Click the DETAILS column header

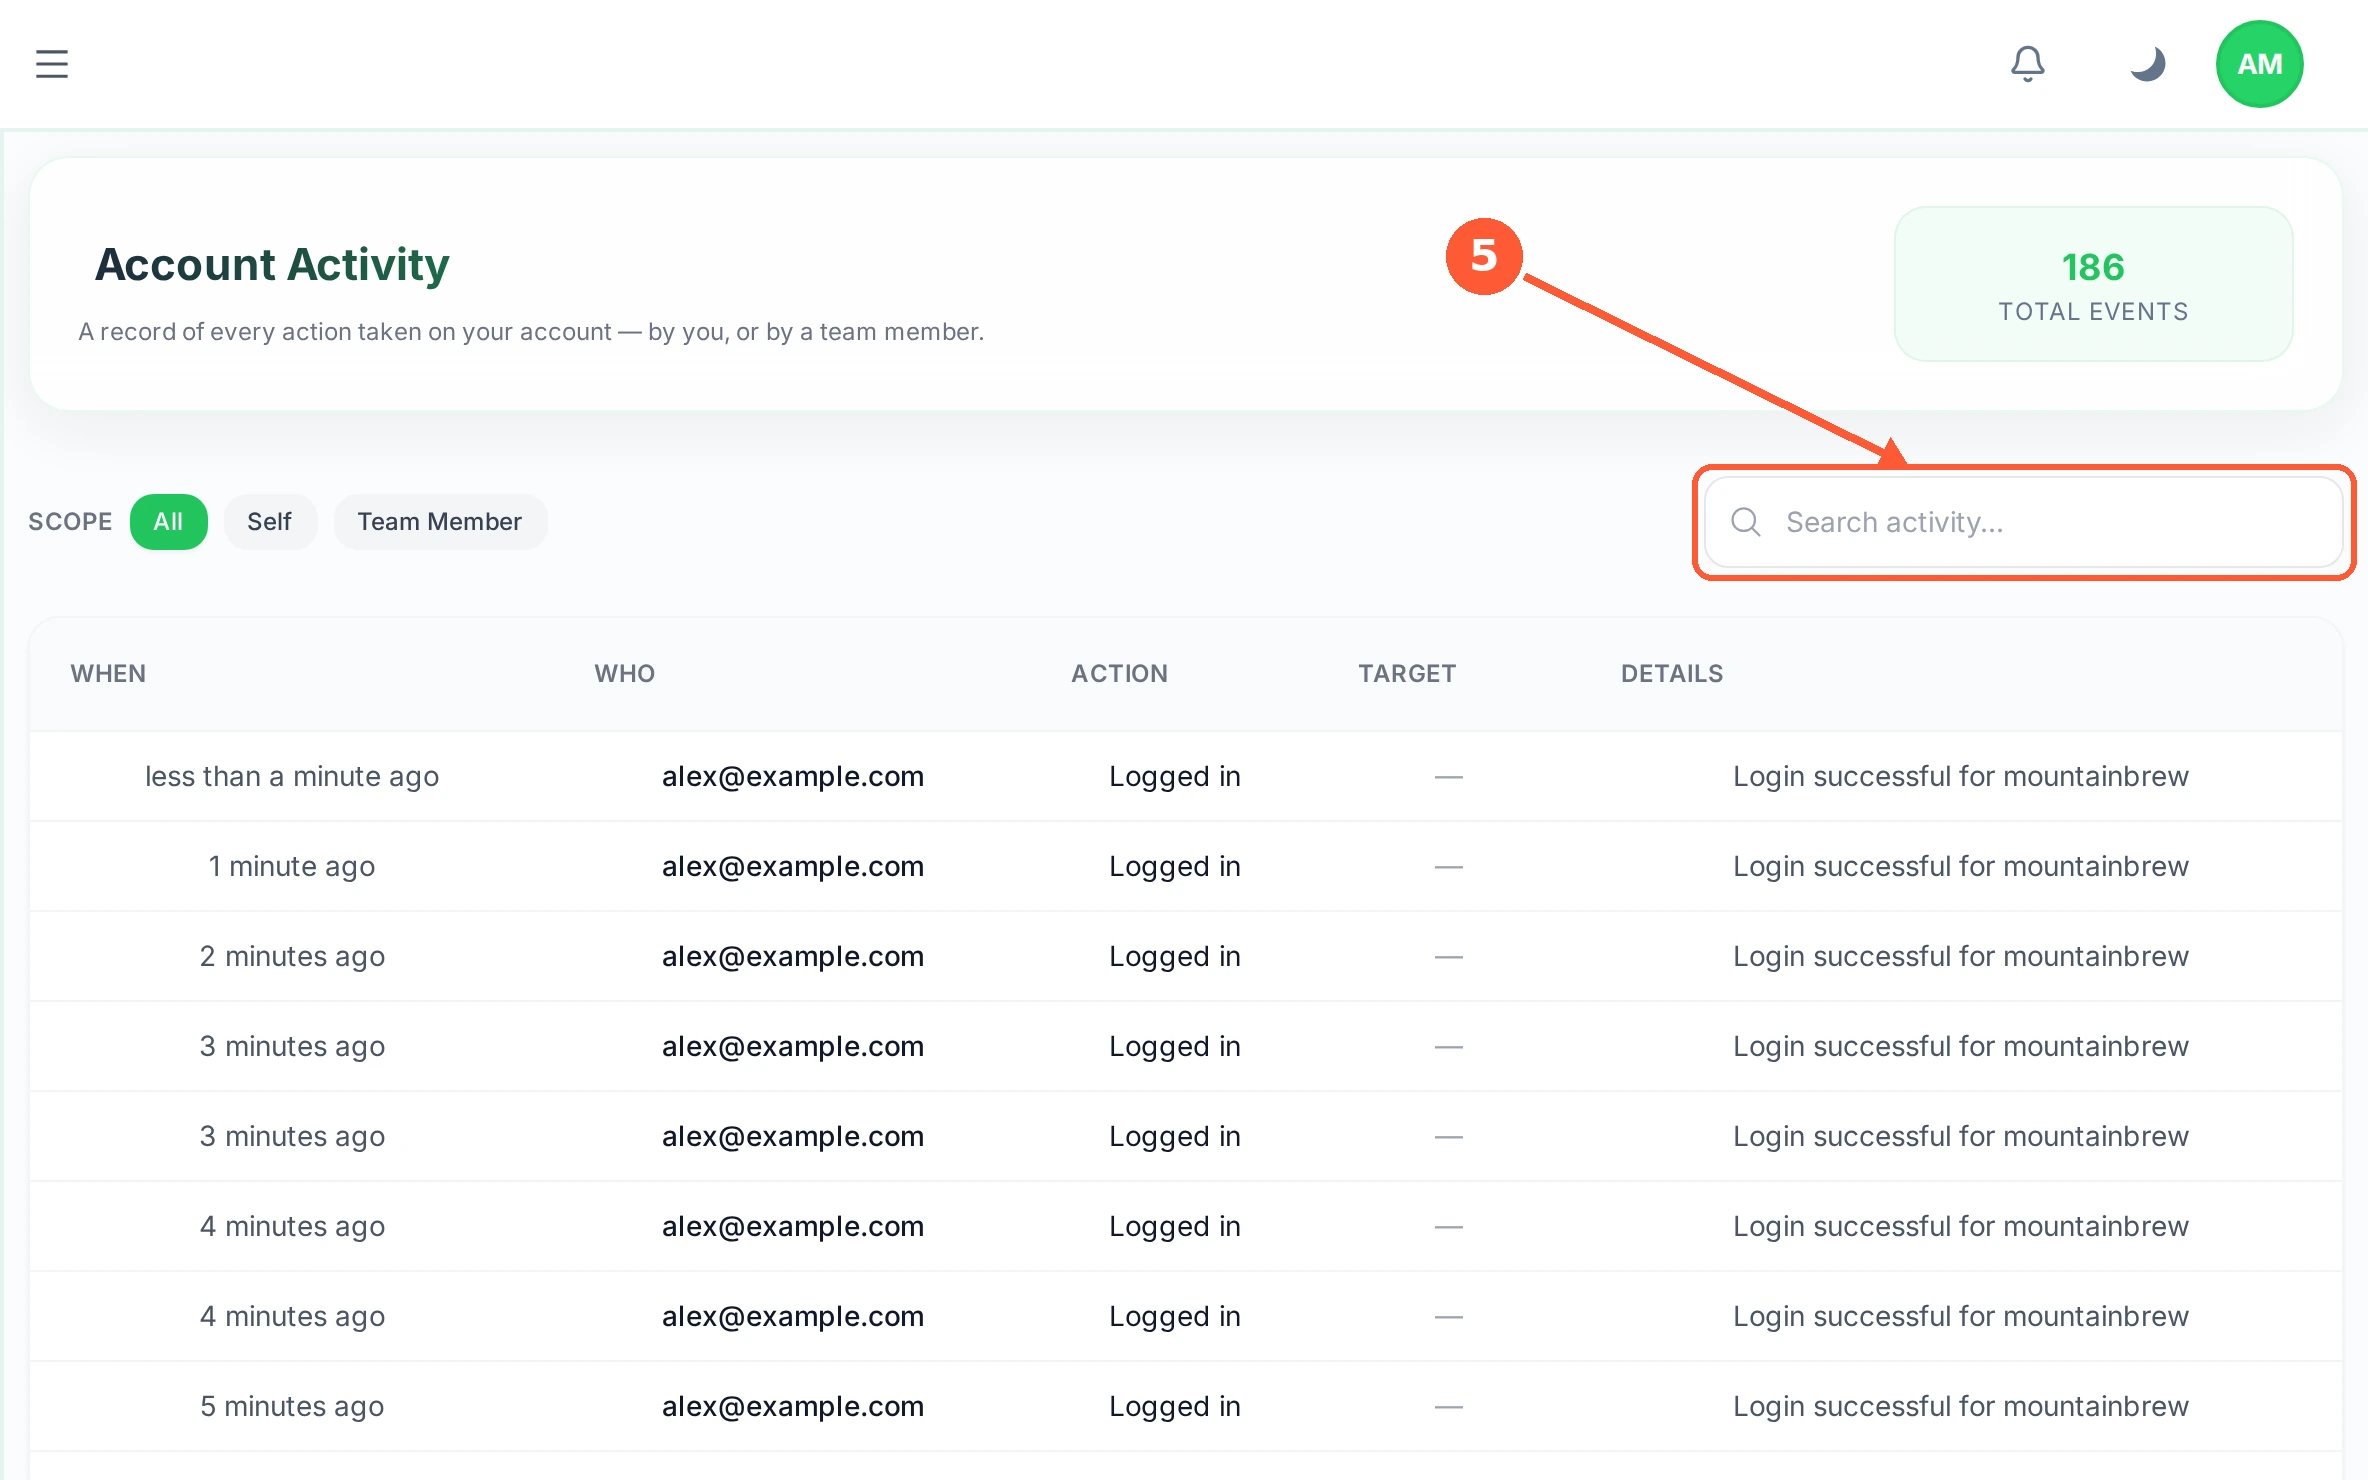1672,674
